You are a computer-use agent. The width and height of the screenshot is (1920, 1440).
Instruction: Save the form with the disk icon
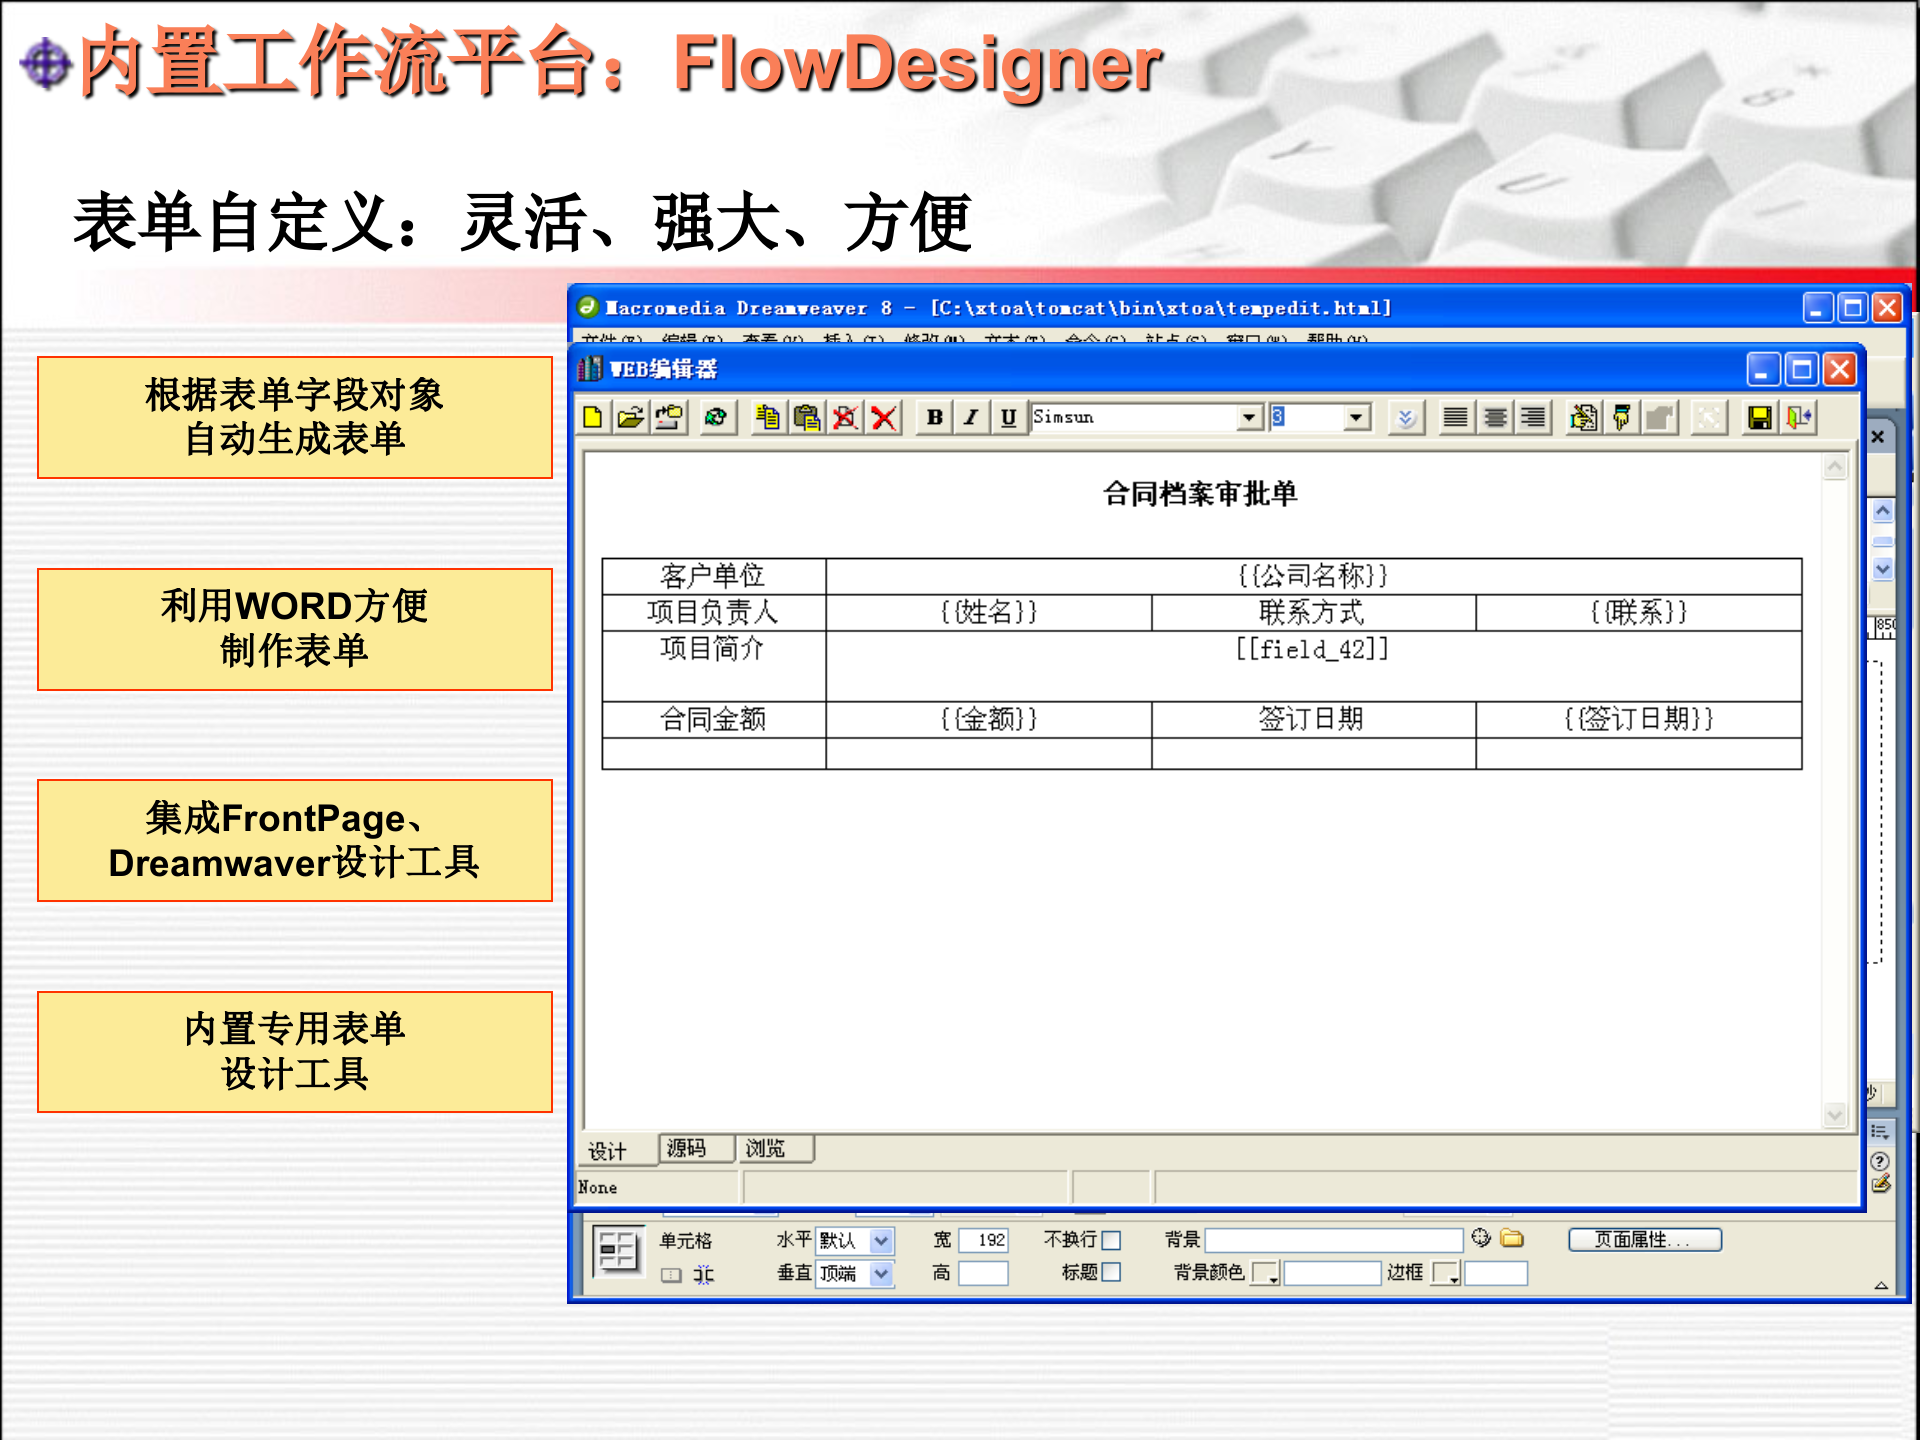[x=1760, y=418]
